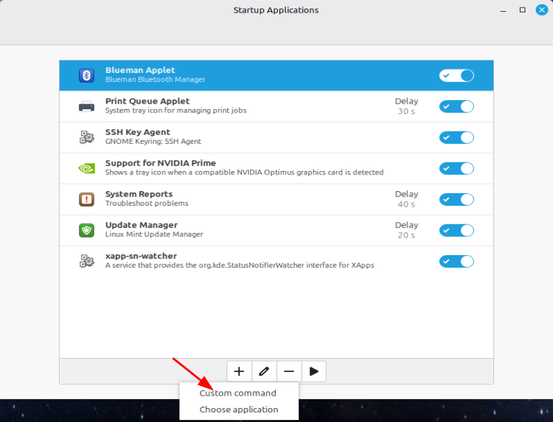The height and width of the screenshot is (422, 553).
Task: Close the Startup Applications window
Action: click(542, 10)
